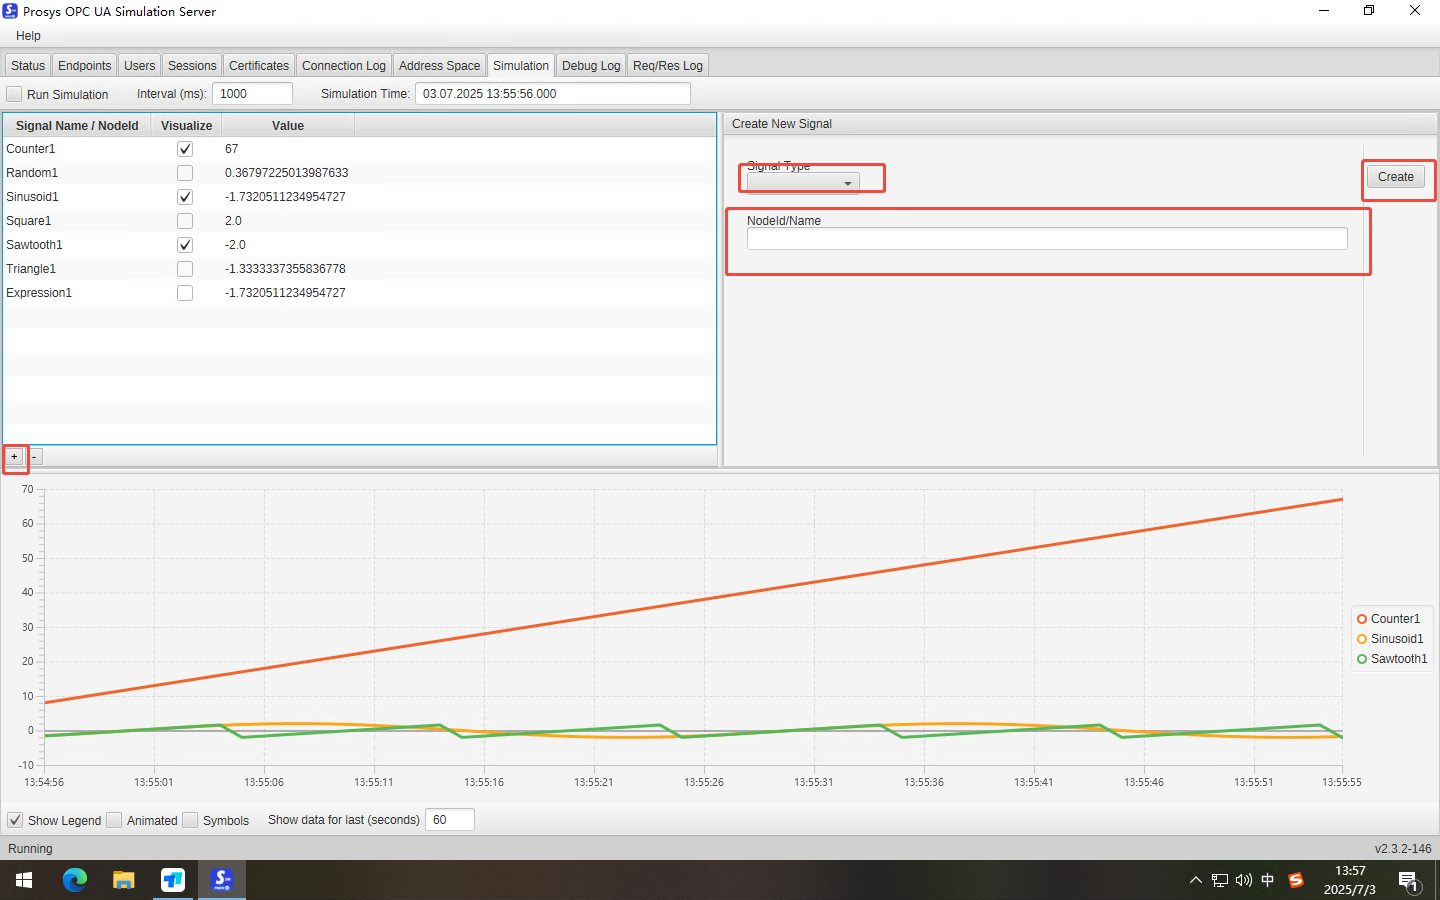Enable Visualize for Square1
Image resolution: width=1440 pixels, height=900 pixels.
[x=185, y=220]
